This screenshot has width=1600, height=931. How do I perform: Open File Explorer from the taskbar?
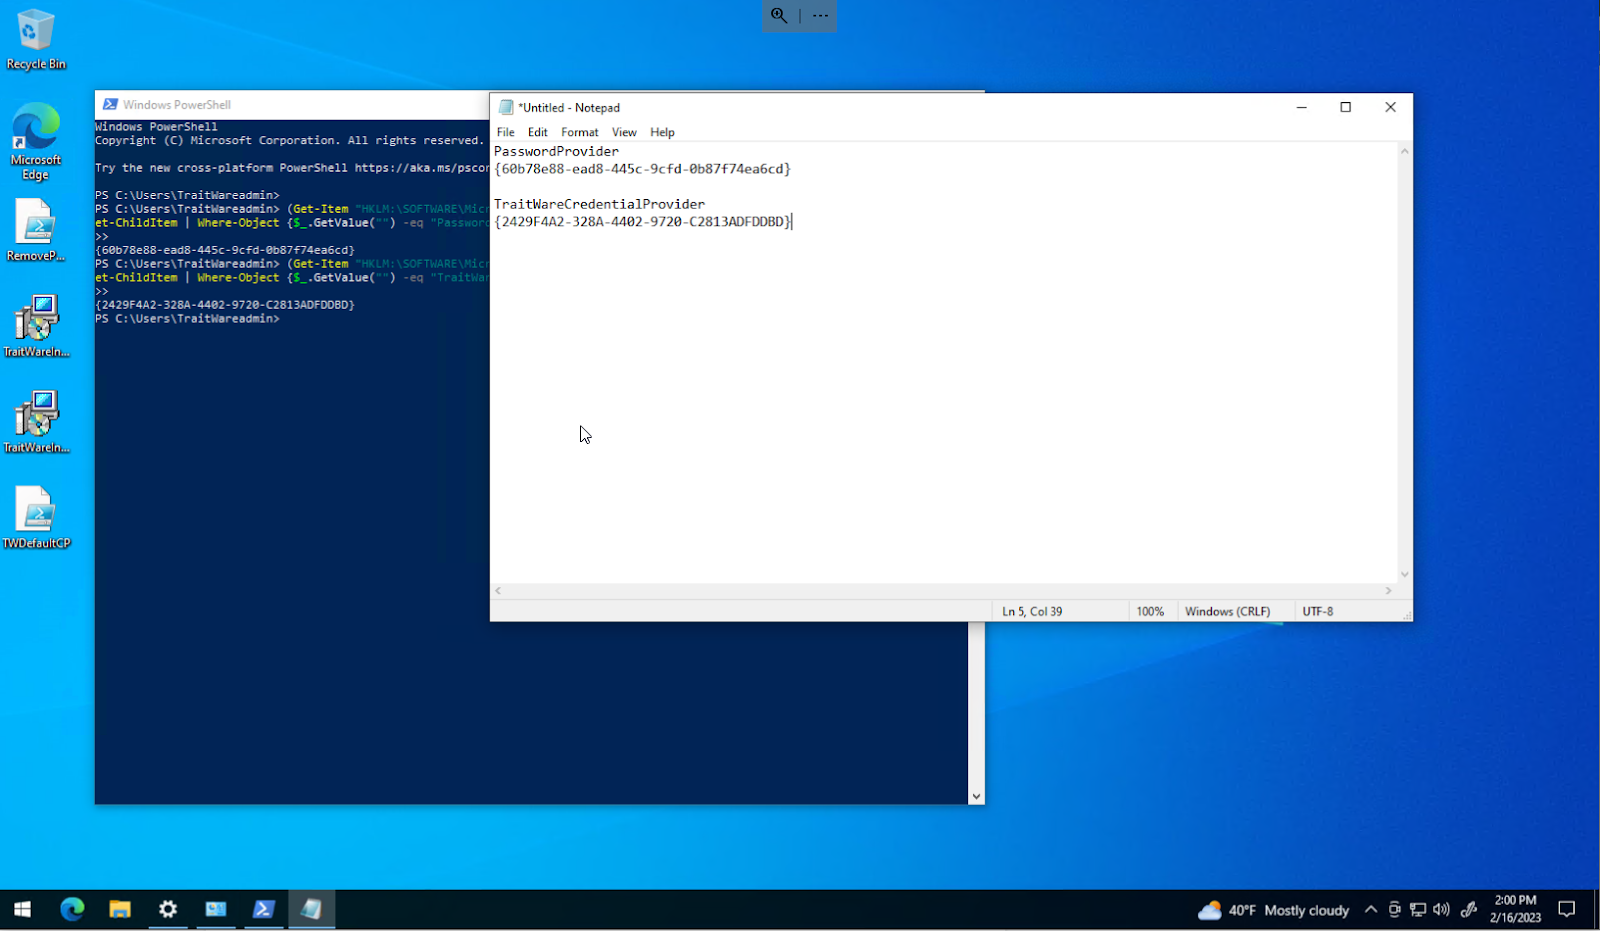120,909
